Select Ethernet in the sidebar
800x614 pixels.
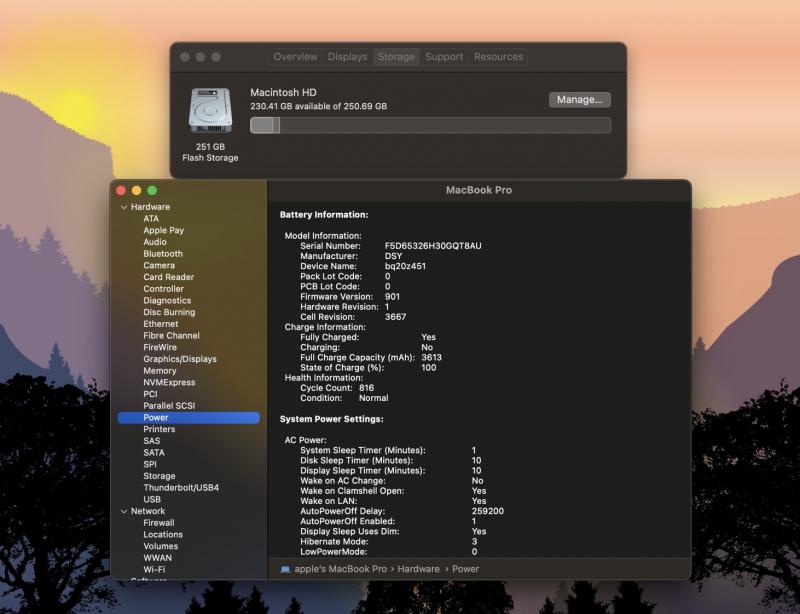coord(161,324)
